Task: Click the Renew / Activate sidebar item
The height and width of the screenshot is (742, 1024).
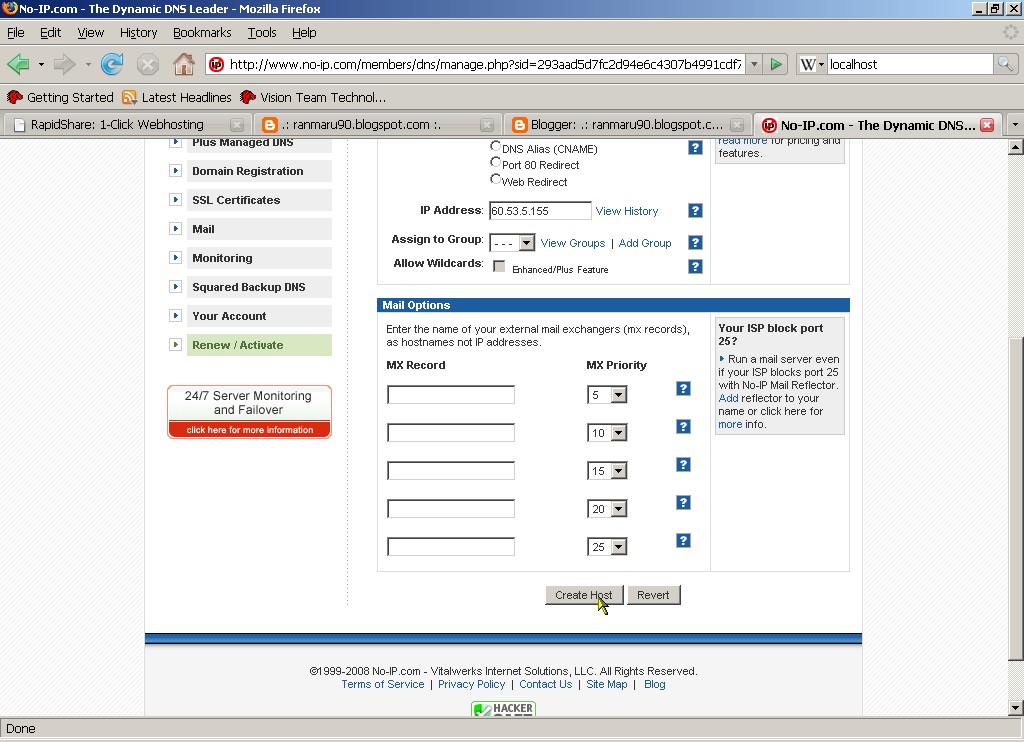Action: [x=259, y=345]
